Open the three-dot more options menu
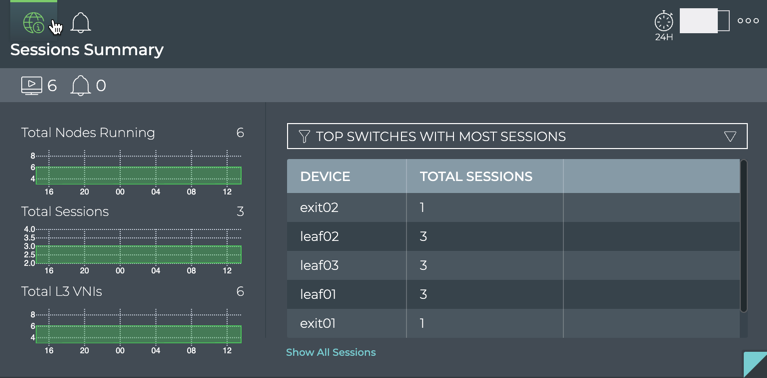Image resolution: width=767 pixels, height=378 pixels. [x=748, y=21]
